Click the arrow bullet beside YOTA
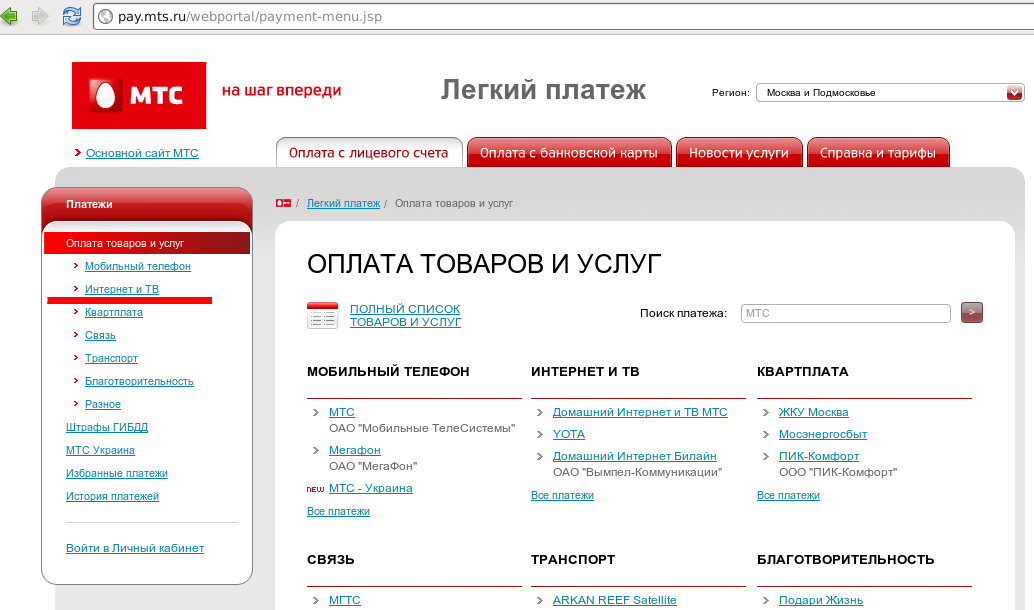This screenshot has width=1034, height=610. click(x=539, y=435)
